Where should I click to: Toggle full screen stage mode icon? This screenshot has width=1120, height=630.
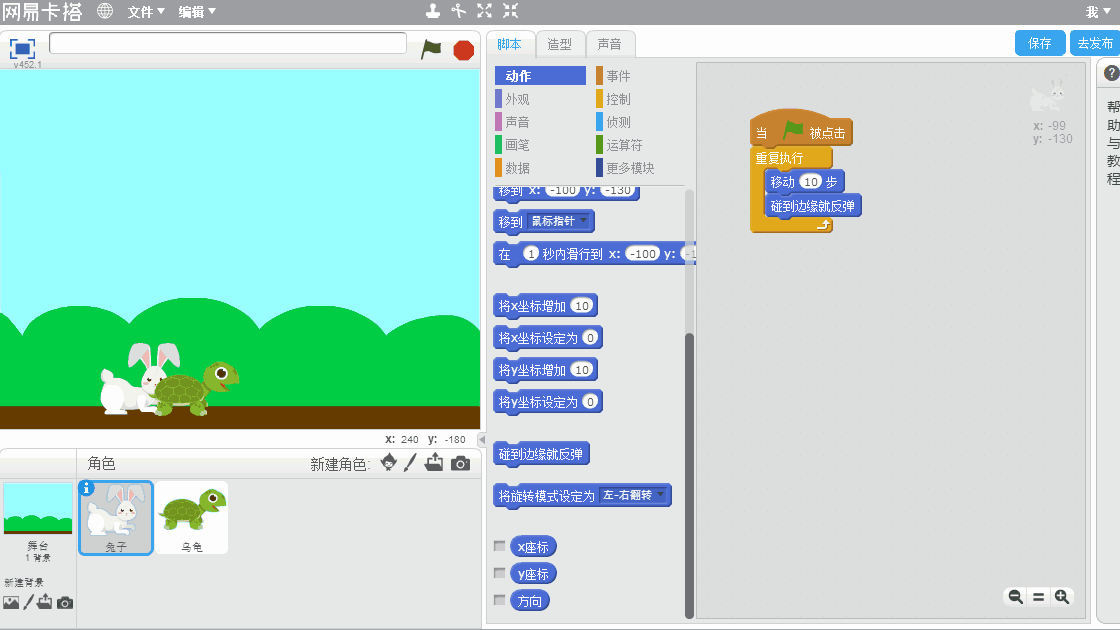click(x=22, y=48)
